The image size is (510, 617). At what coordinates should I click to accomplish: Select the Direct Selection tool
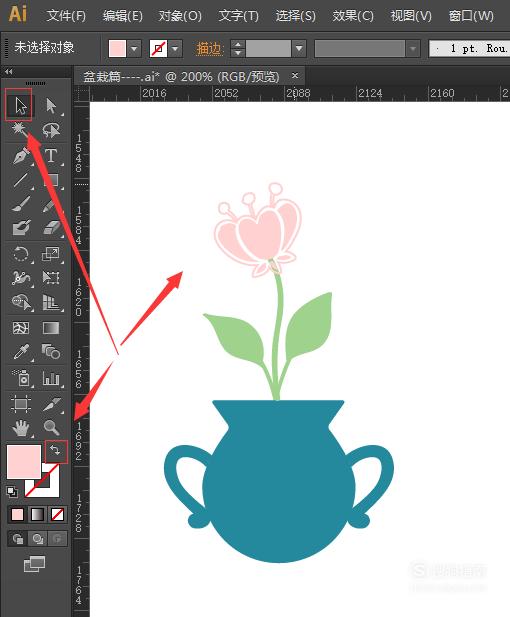pos(51,105)
